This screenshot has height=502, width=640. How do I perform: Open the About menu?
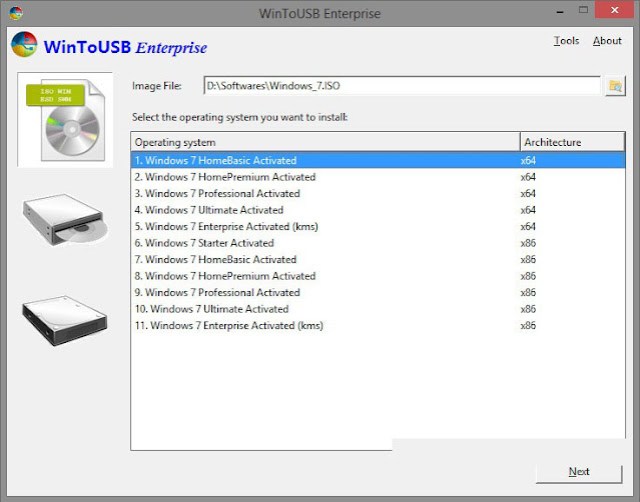click(607, 41)
